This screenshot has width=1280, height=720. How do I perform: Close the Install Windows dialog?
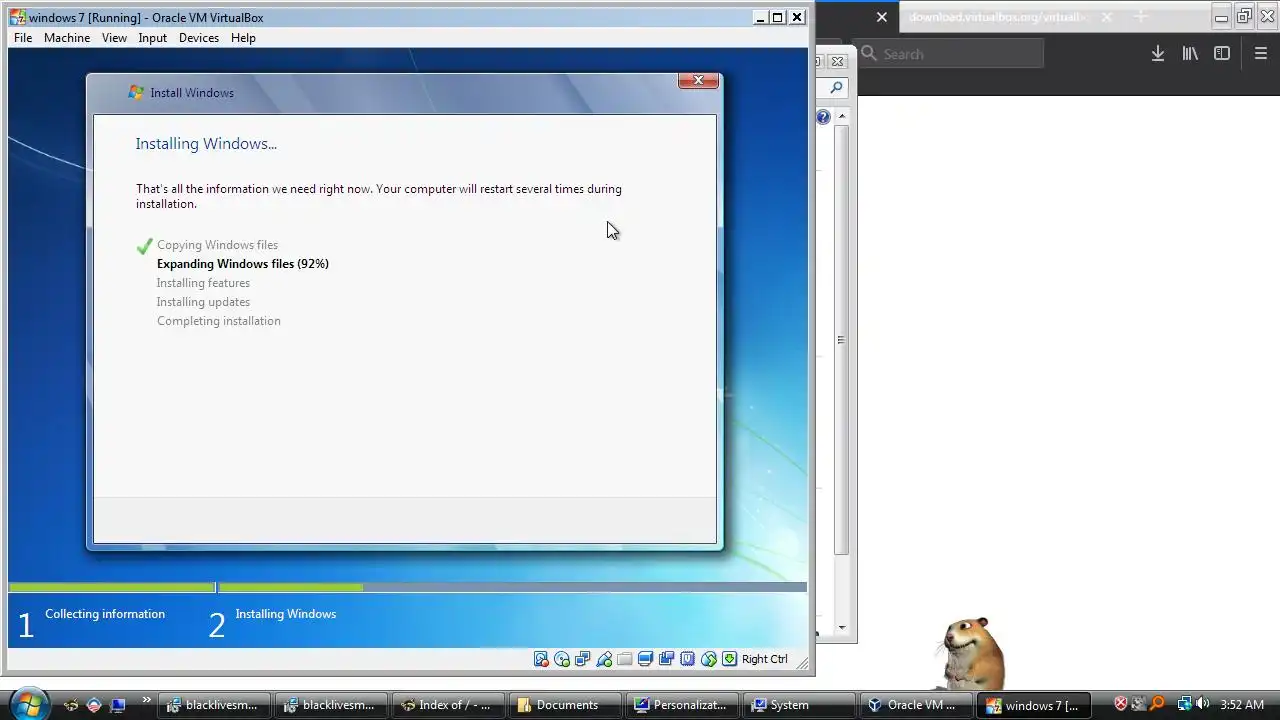coord(698,80)
